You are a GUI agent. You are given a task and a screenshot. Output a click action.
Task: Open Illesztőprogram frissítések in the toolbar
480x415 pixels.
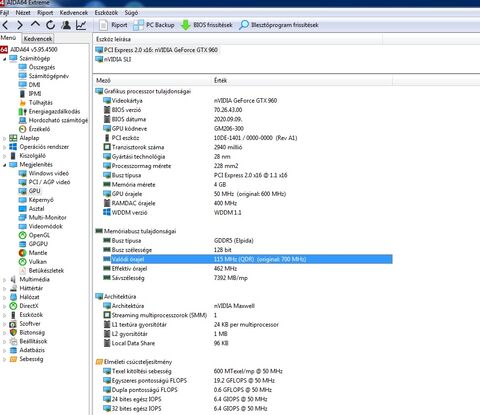(x=279, y=25)
